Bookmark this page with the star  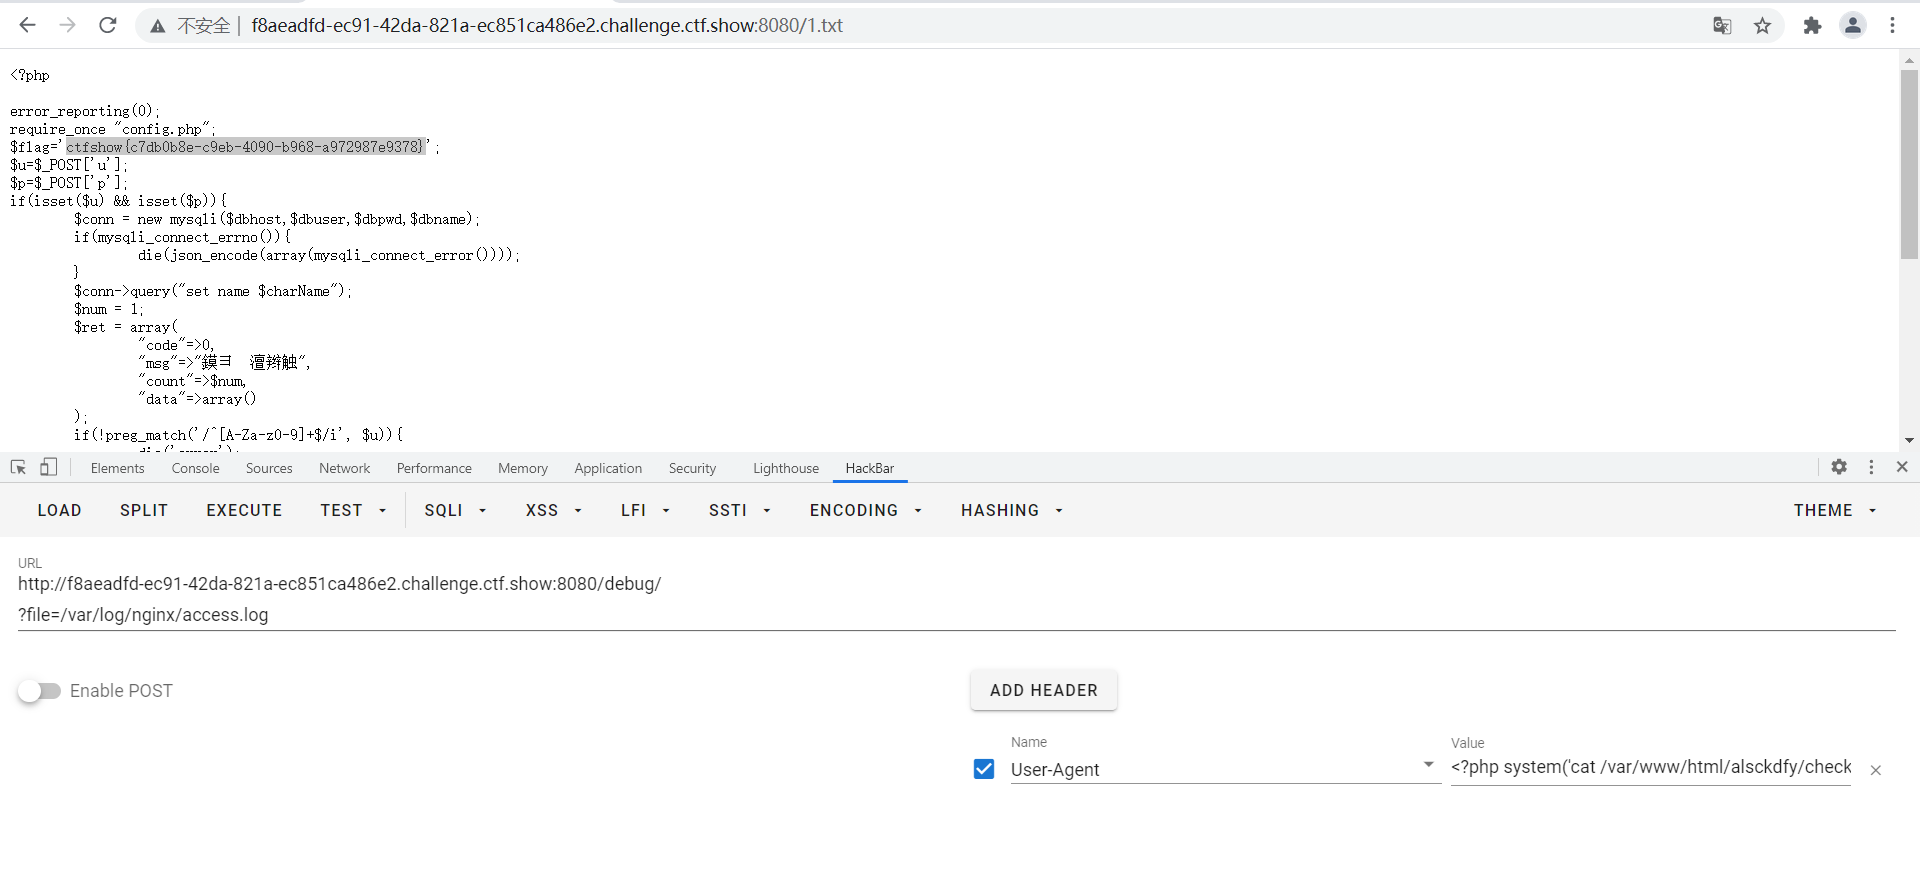point(1762,26)
